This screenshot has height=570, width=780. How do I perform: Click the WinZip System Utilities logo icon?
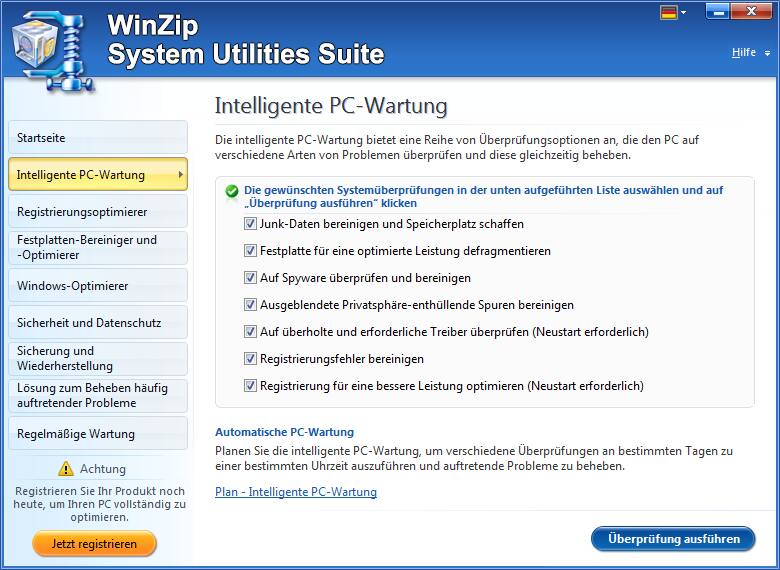tap(49, 42)
